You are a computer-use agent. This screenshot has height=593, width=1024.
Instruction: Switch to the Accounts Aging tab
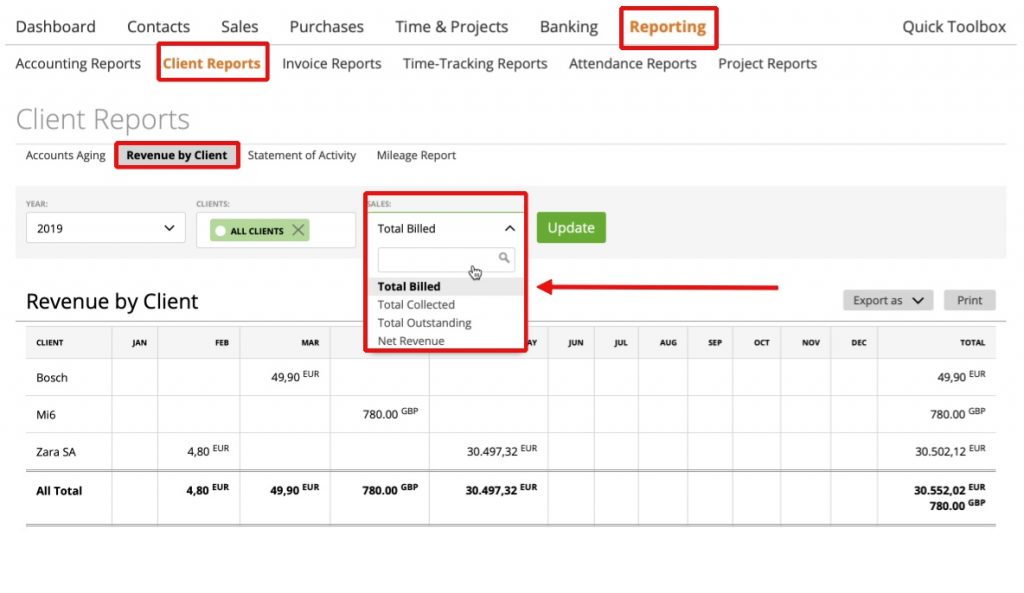pos(64,155)
